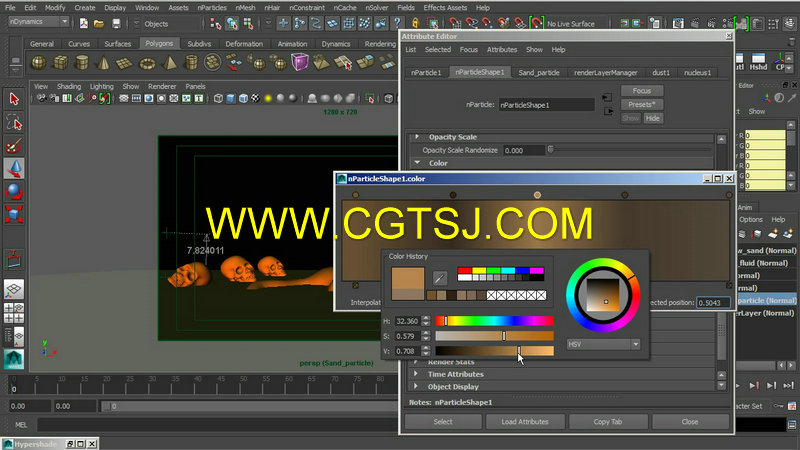Click the Opacity Scale Randomize slider
The image size is (800, 450).
click(x=630, y=150)
